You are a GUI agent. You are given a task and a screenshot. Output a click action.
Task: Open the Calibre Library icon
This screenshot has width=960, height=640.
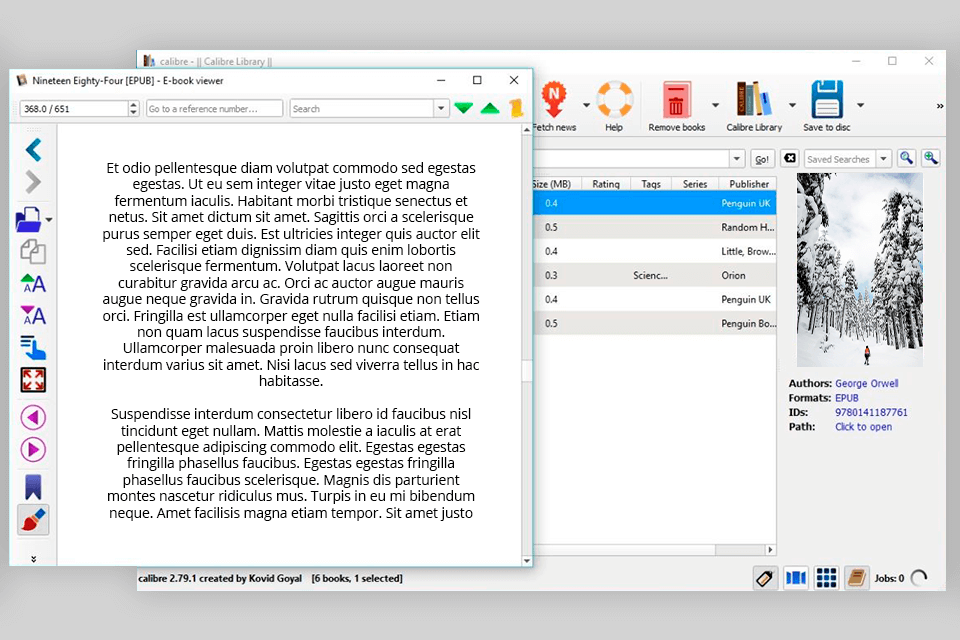(754, 99)
